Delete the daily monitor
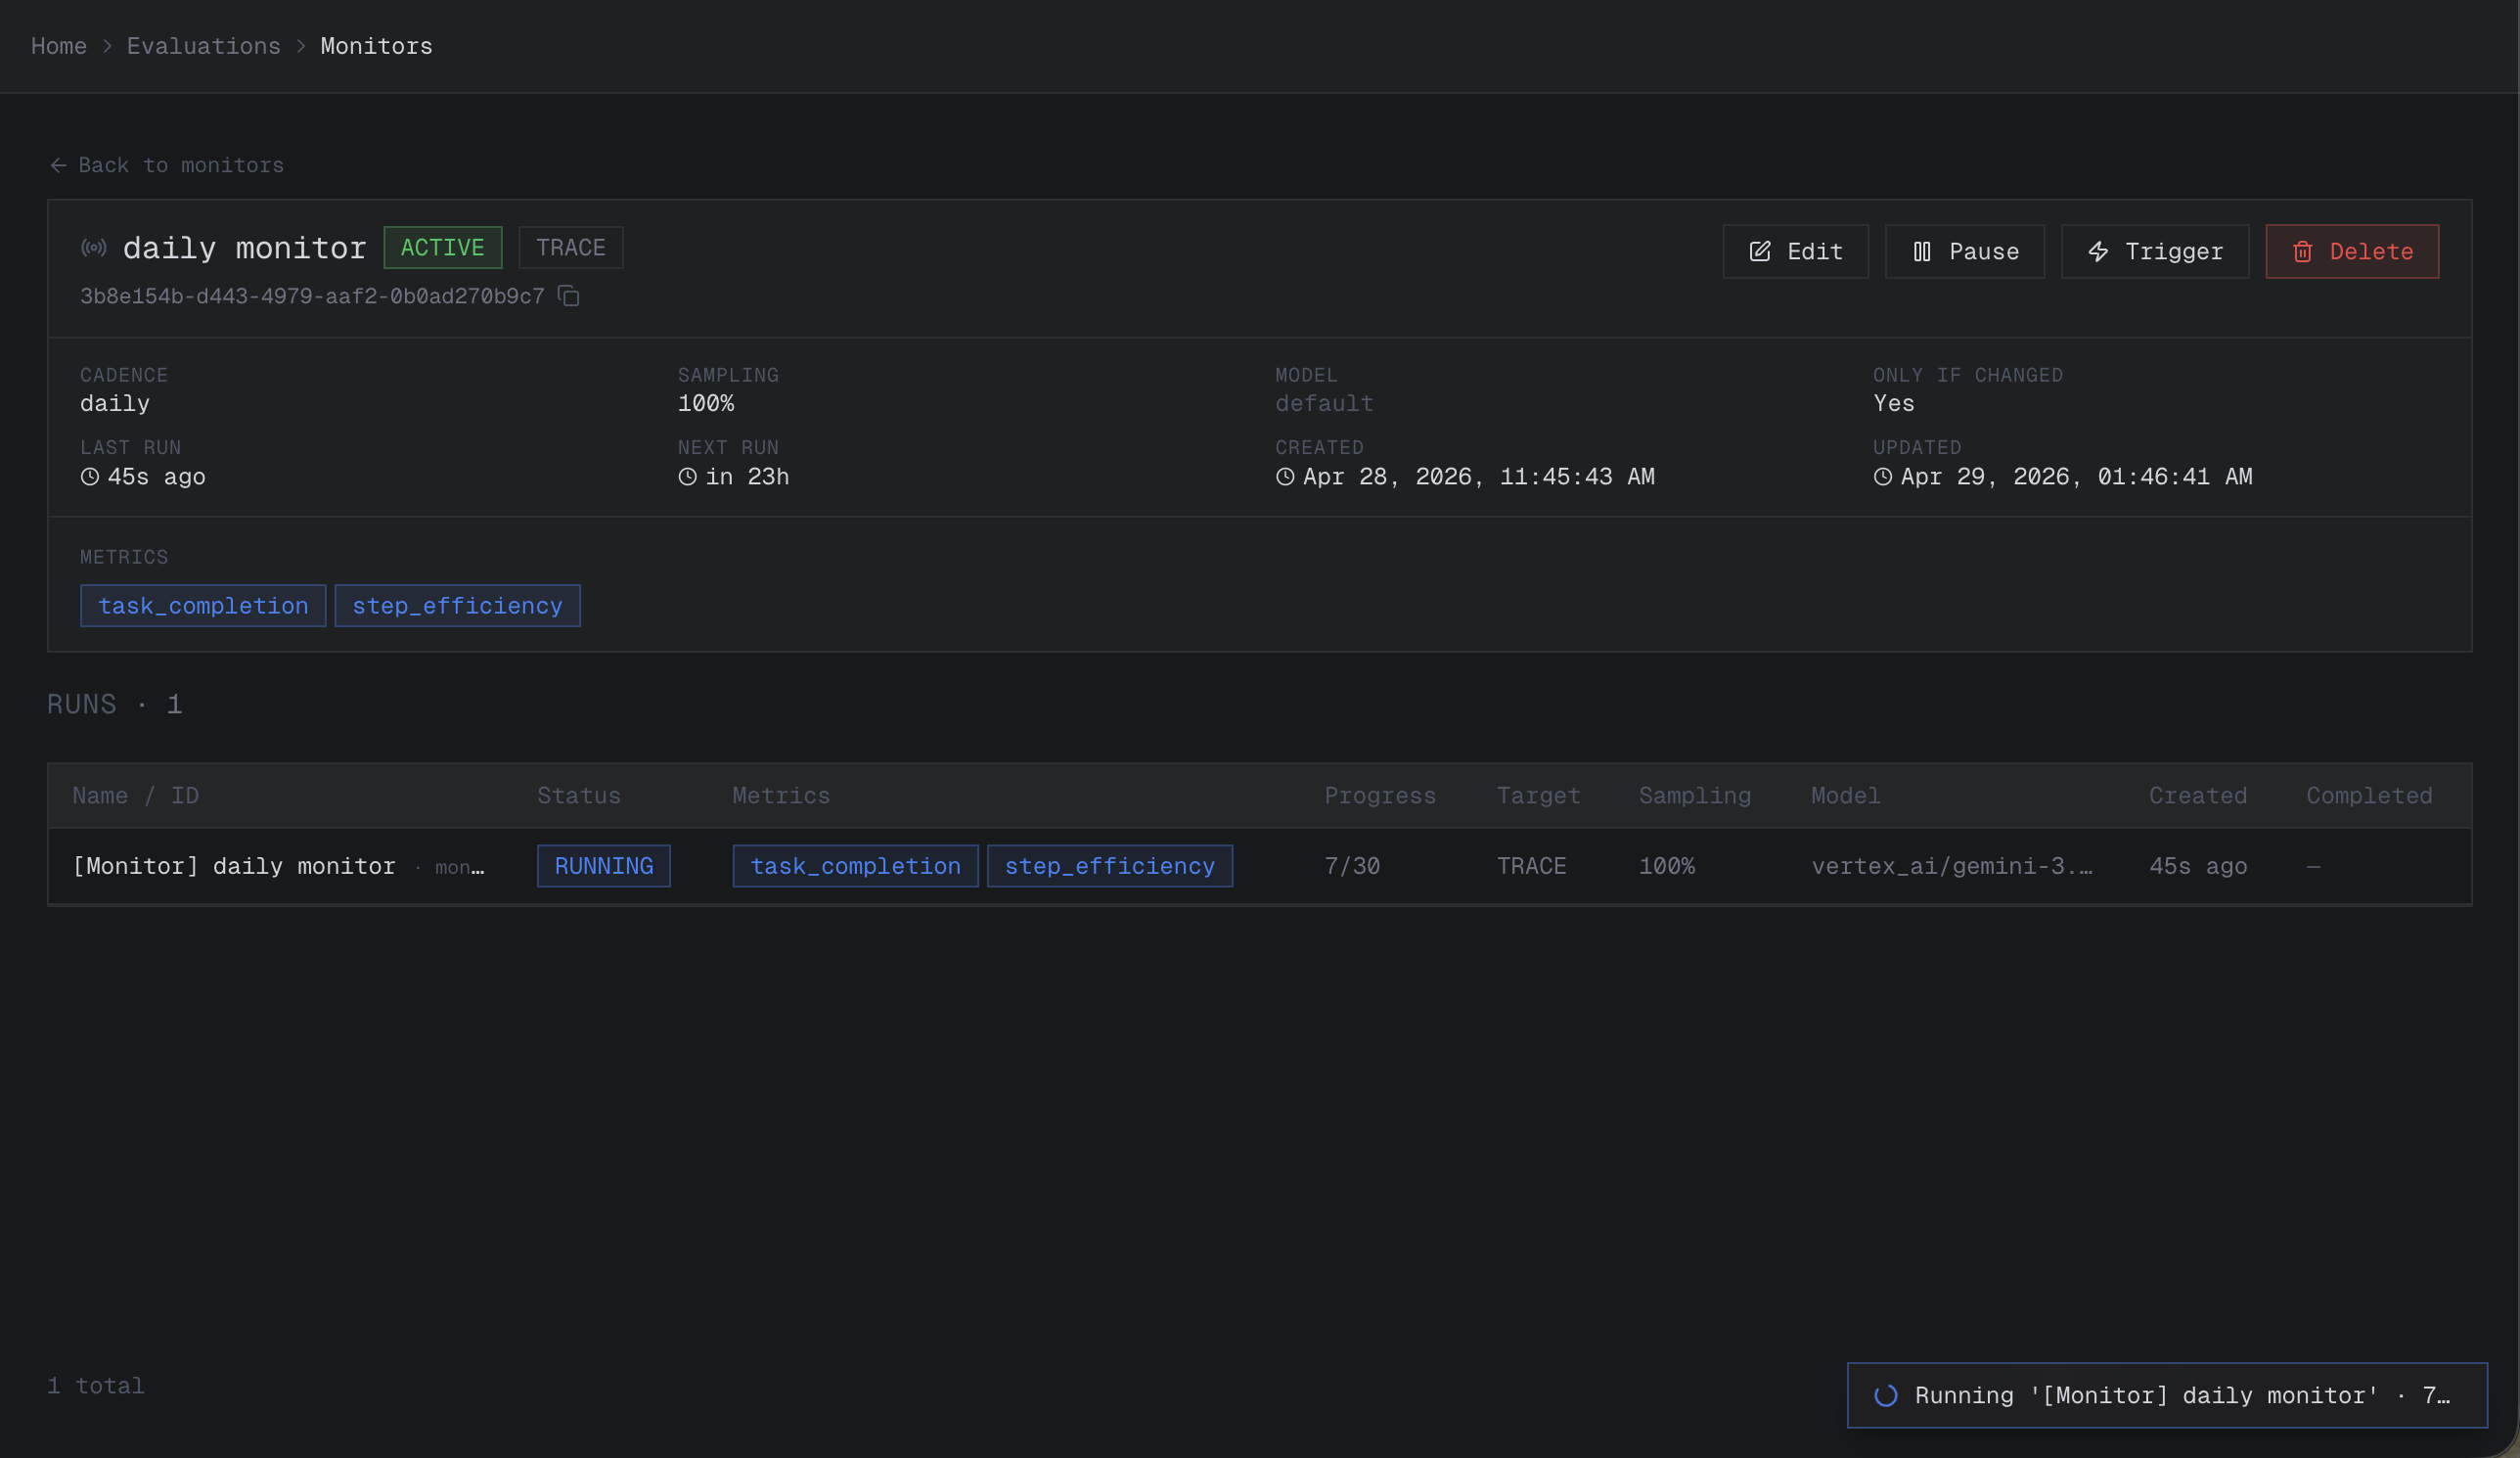2520x1458 pixels. pyautogui.click(x=2352, y=251)
